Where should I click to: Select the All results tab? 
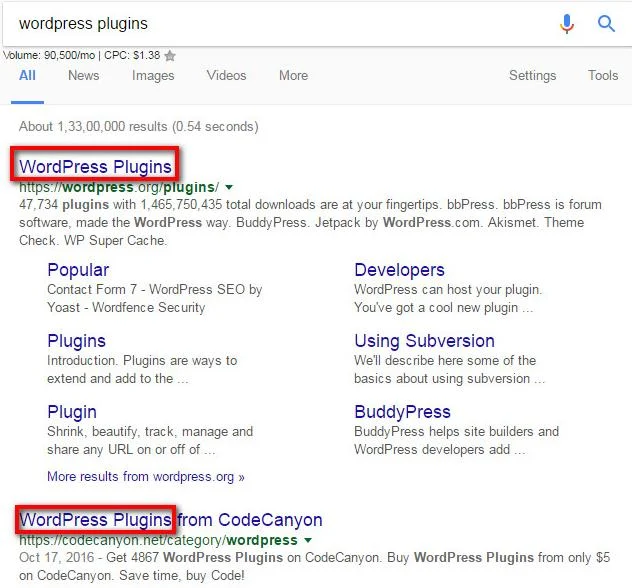click(27, 75)
